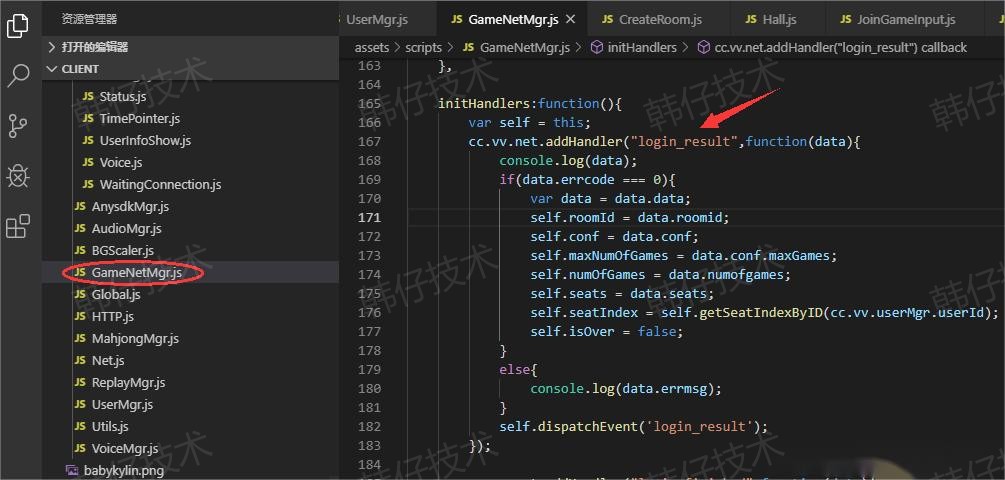Switch to the CreateRoom.js tab

point(658,19)
